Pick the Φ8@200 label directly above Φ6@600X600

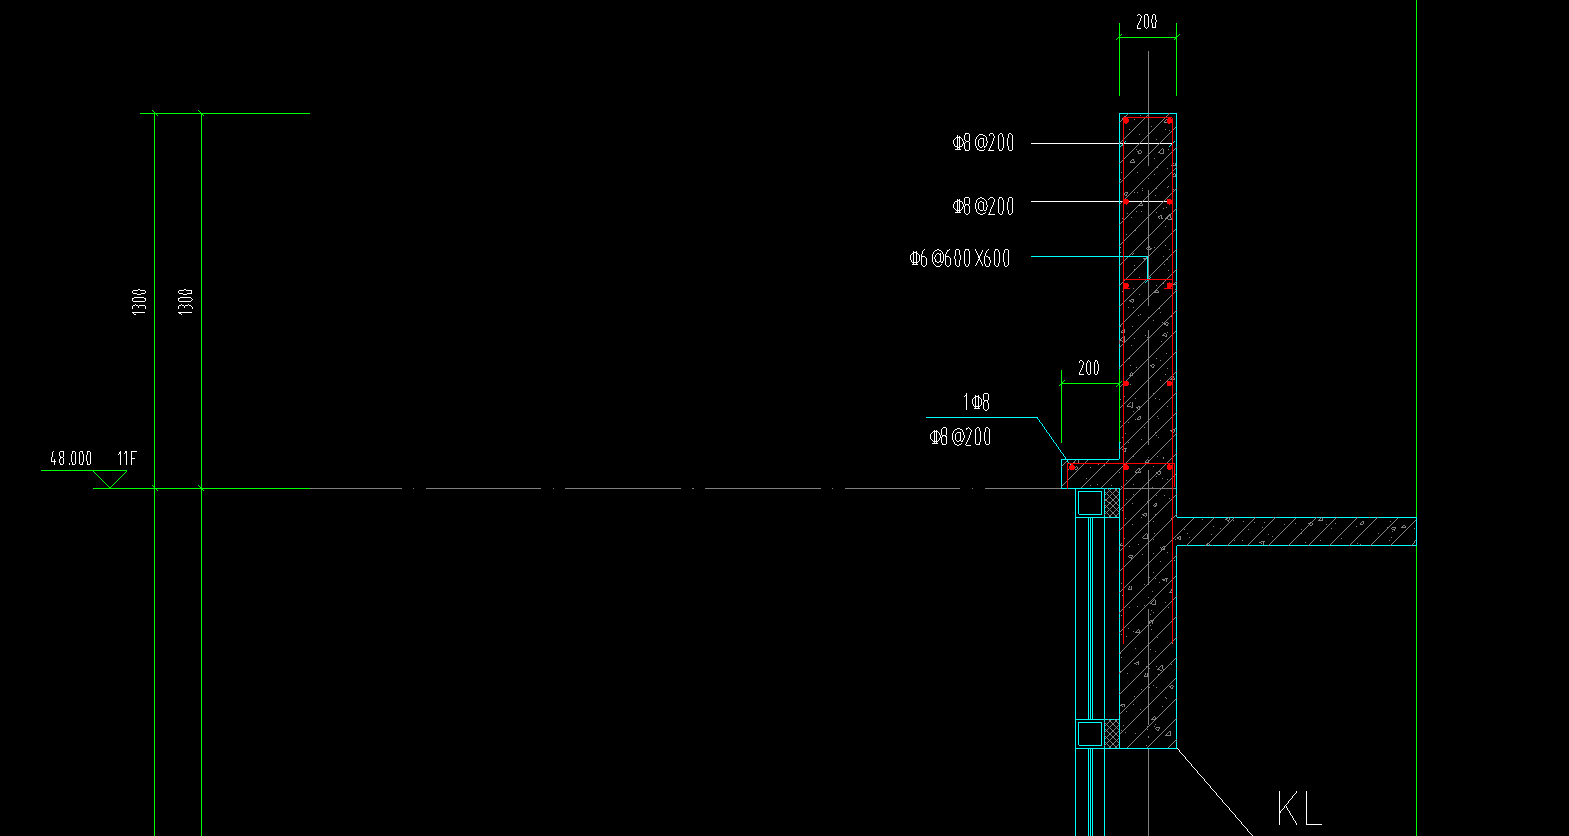pyautogui.click(x=983, y=206)
